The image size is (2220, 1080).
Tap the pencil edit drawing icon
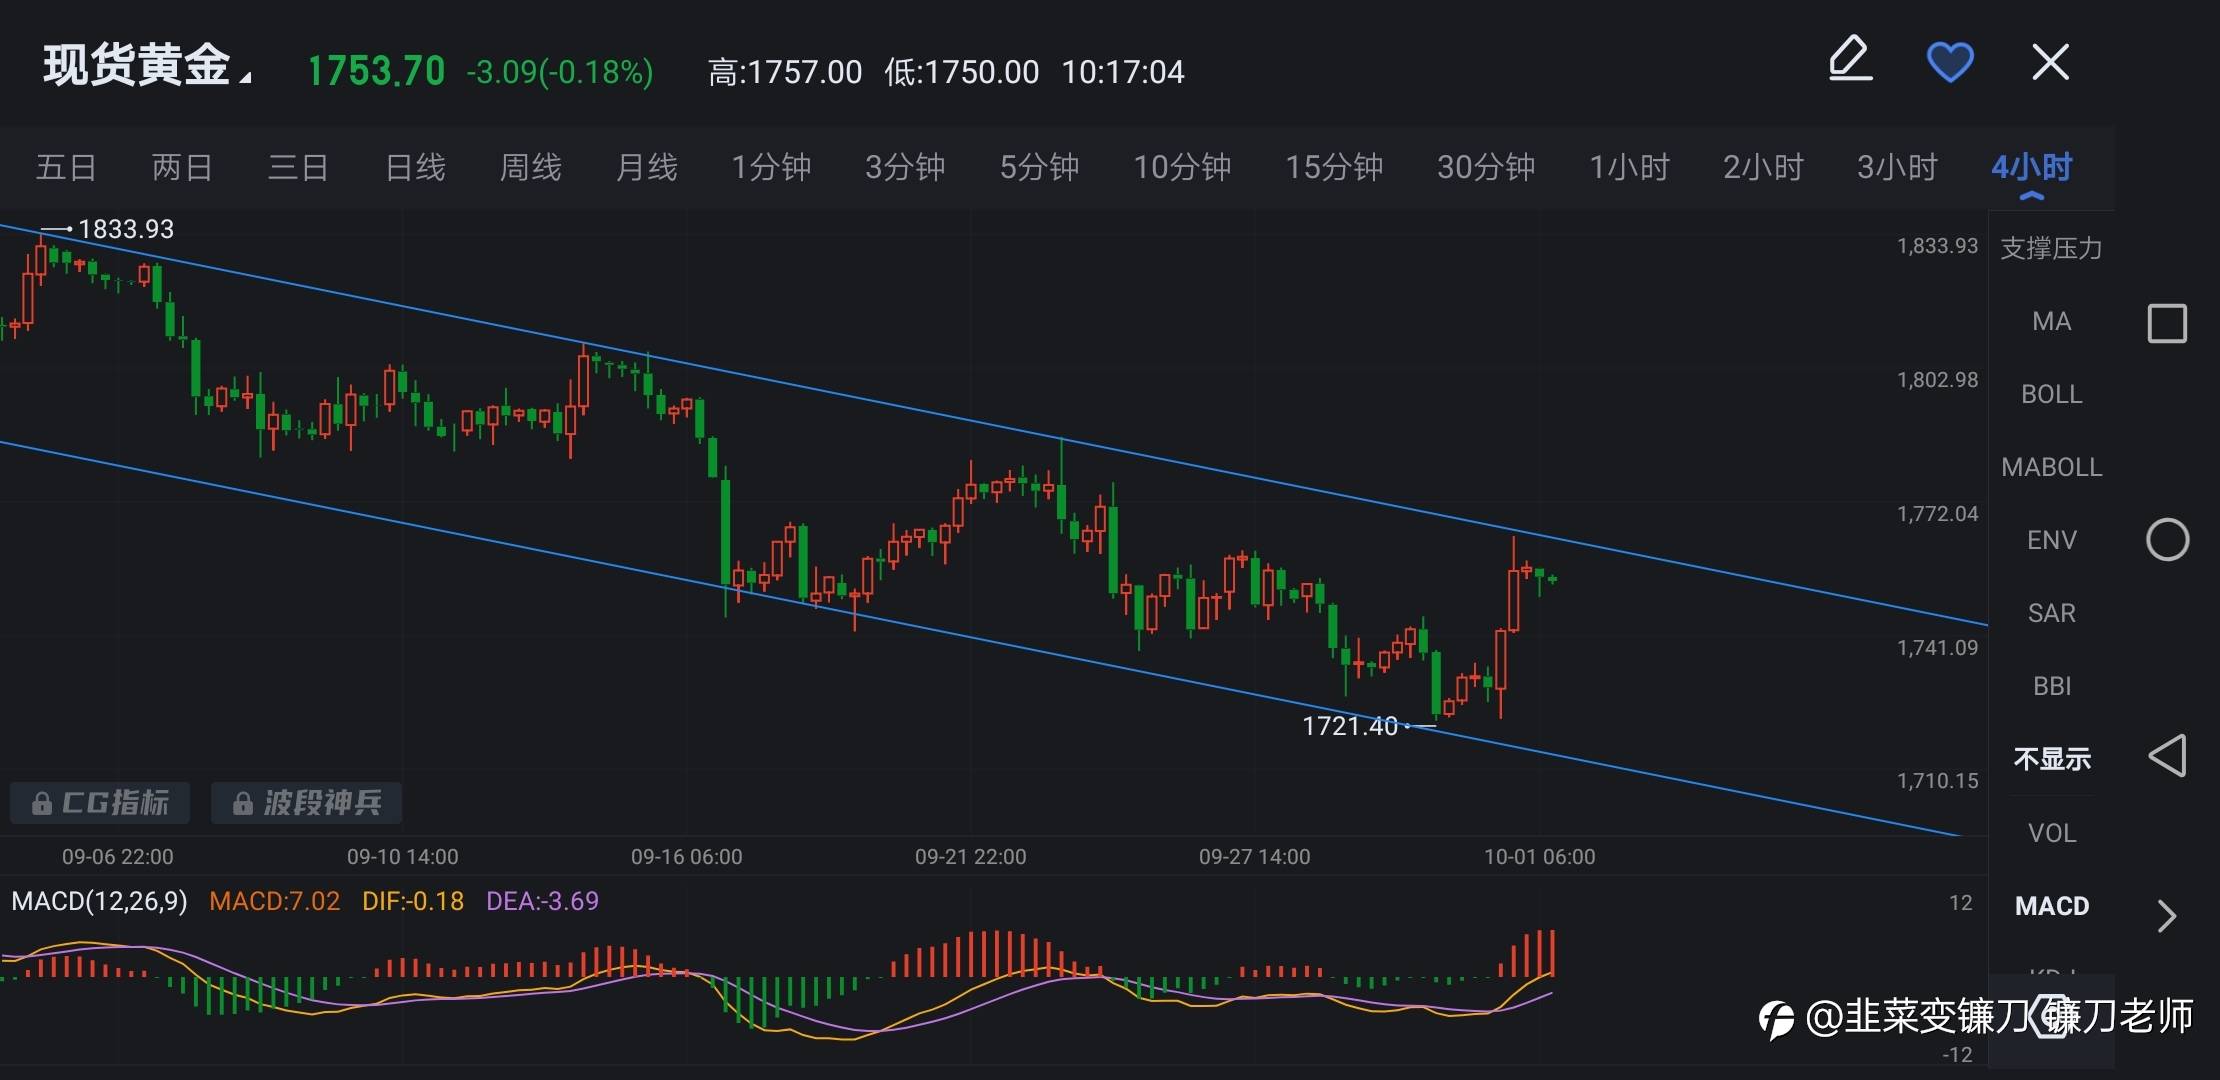tap(1850, 60)
